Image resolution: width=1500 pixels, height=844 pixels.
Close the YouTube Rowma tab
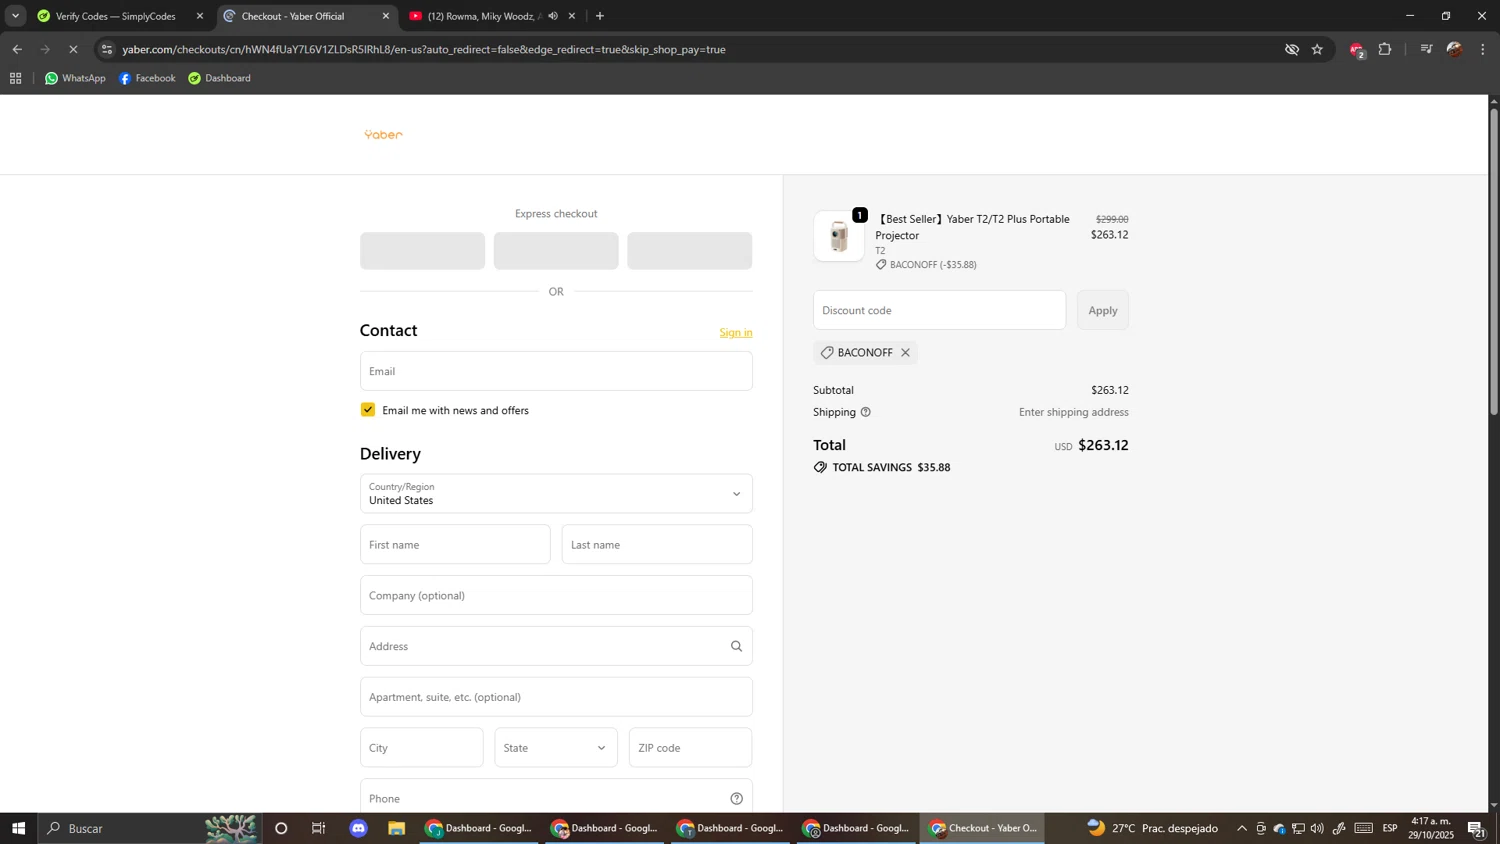click(x=572, y=16)
